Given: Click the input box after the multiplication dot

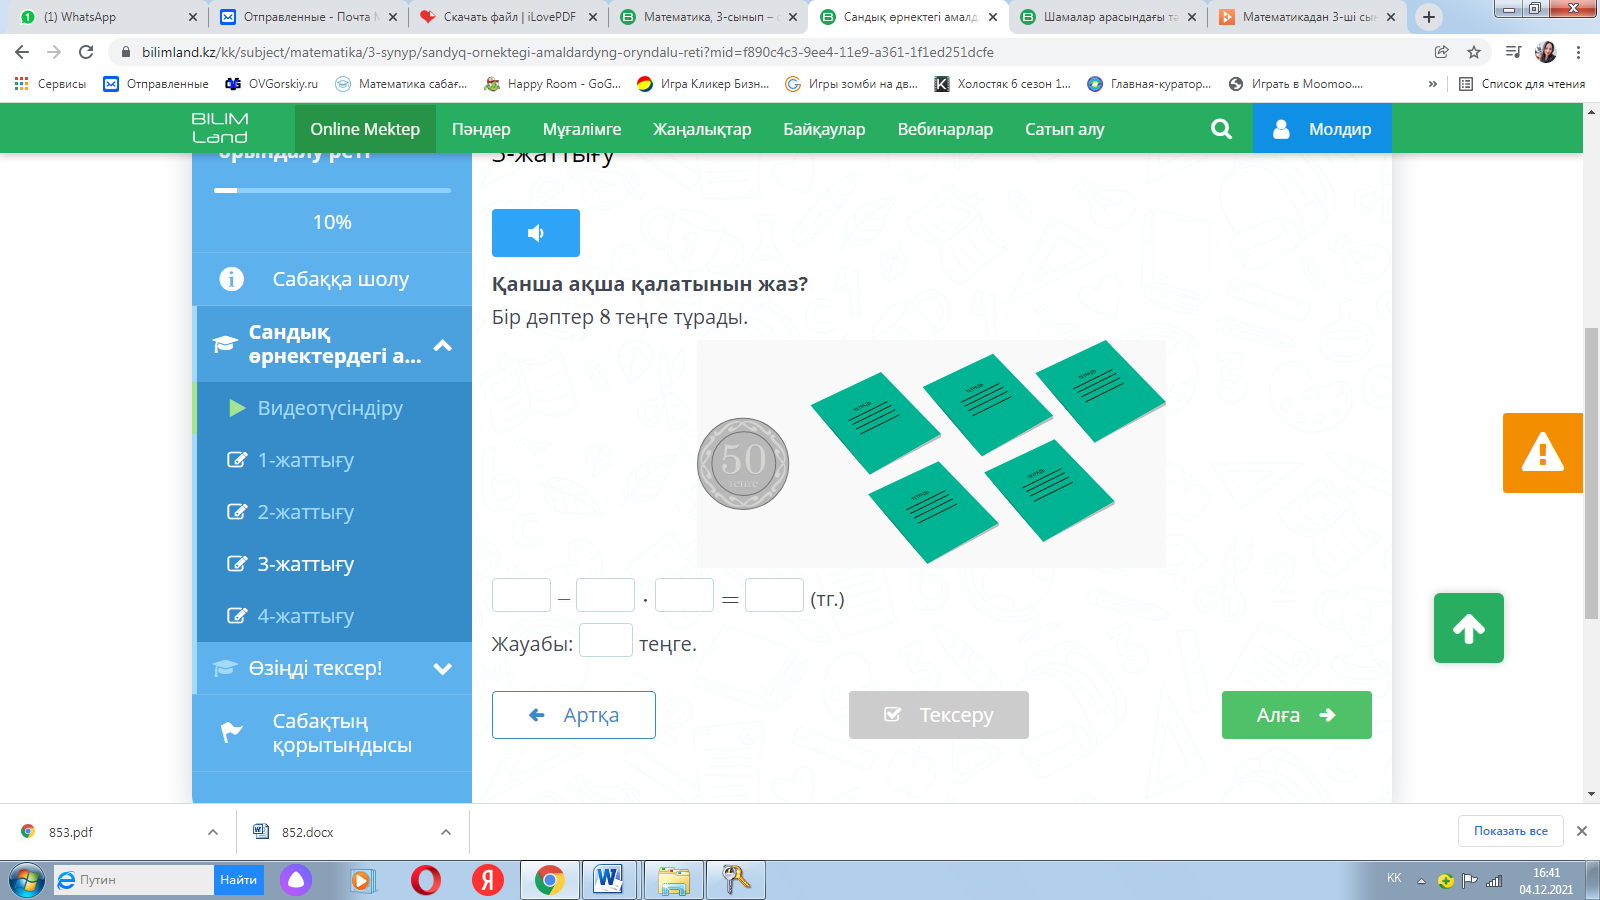Looking at the screenshot, I should [684, 595].
